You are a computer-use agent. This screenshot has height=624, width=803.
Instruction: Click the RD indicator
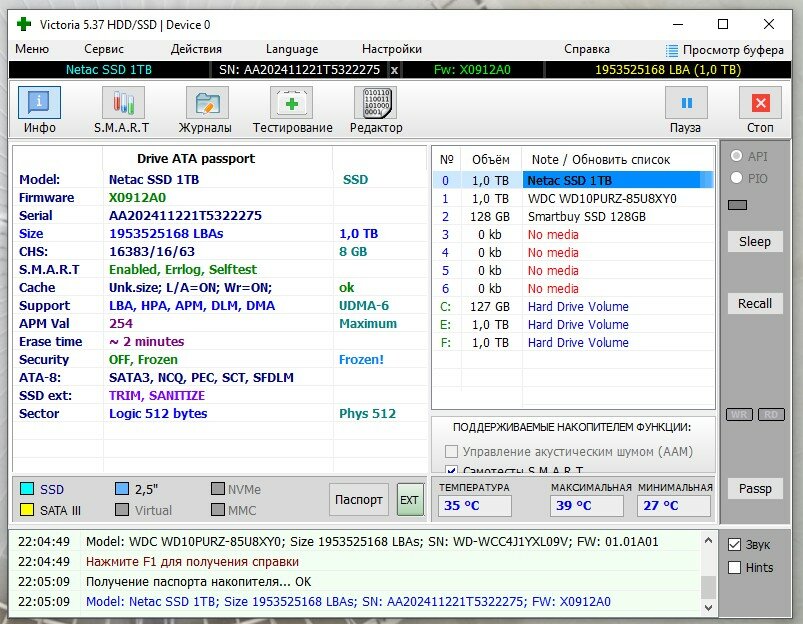point(771,414)
